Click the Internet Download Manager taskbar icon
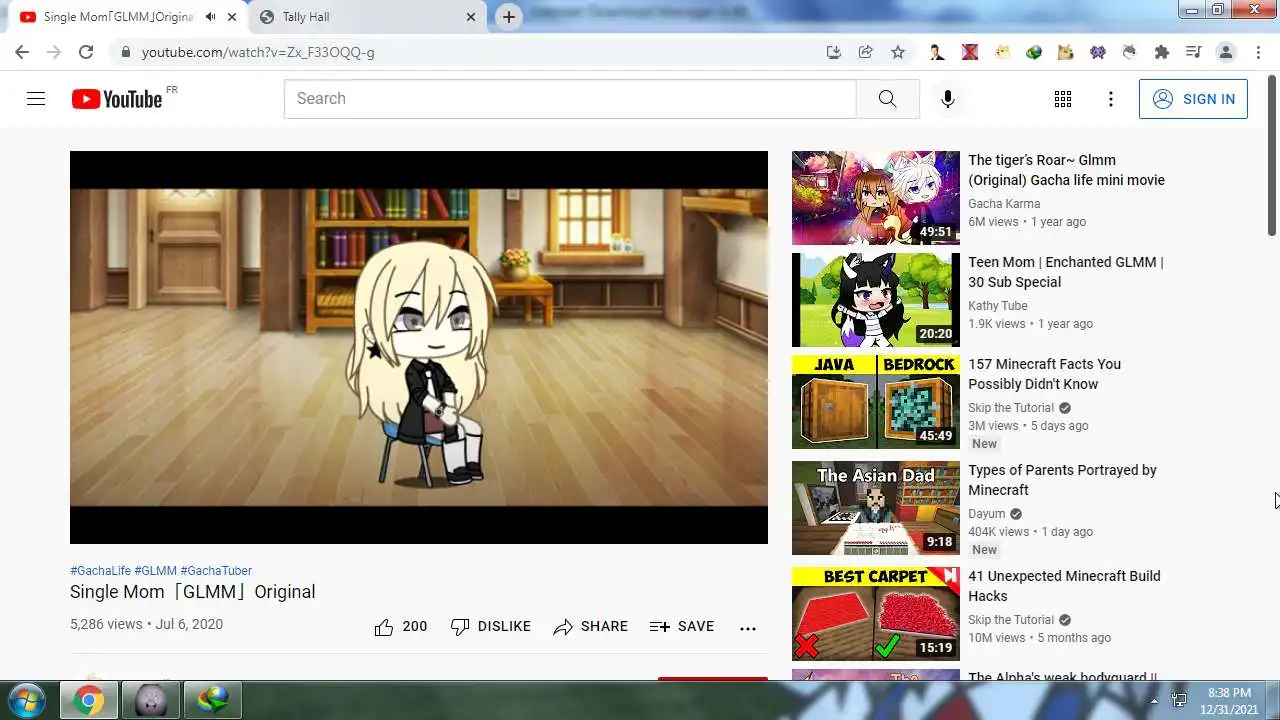Image resolution: width=1280 pixels, height=720 pixels. click(x=212, y=700)
